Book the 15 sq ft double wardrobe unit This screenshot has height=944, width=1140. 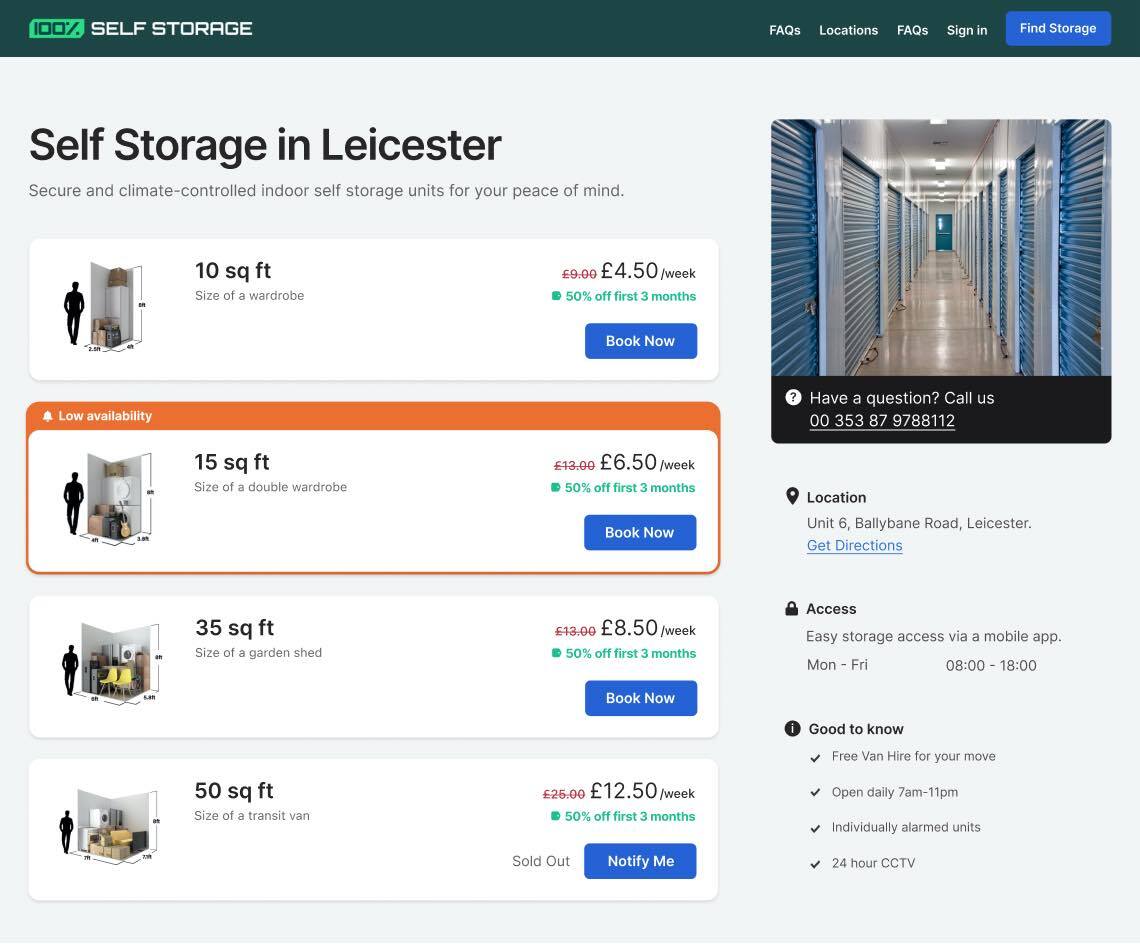639,532
